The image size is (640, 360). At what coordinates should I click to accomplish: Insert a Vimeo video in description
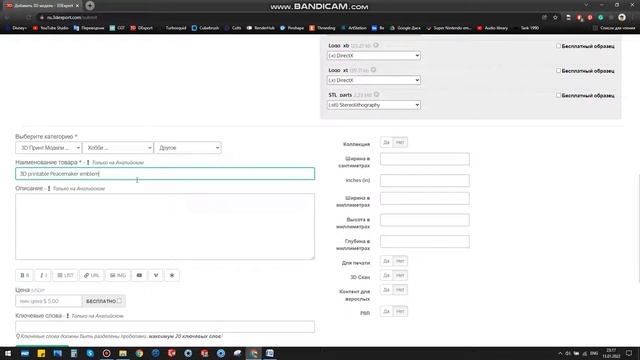click(x=156, y=276)
